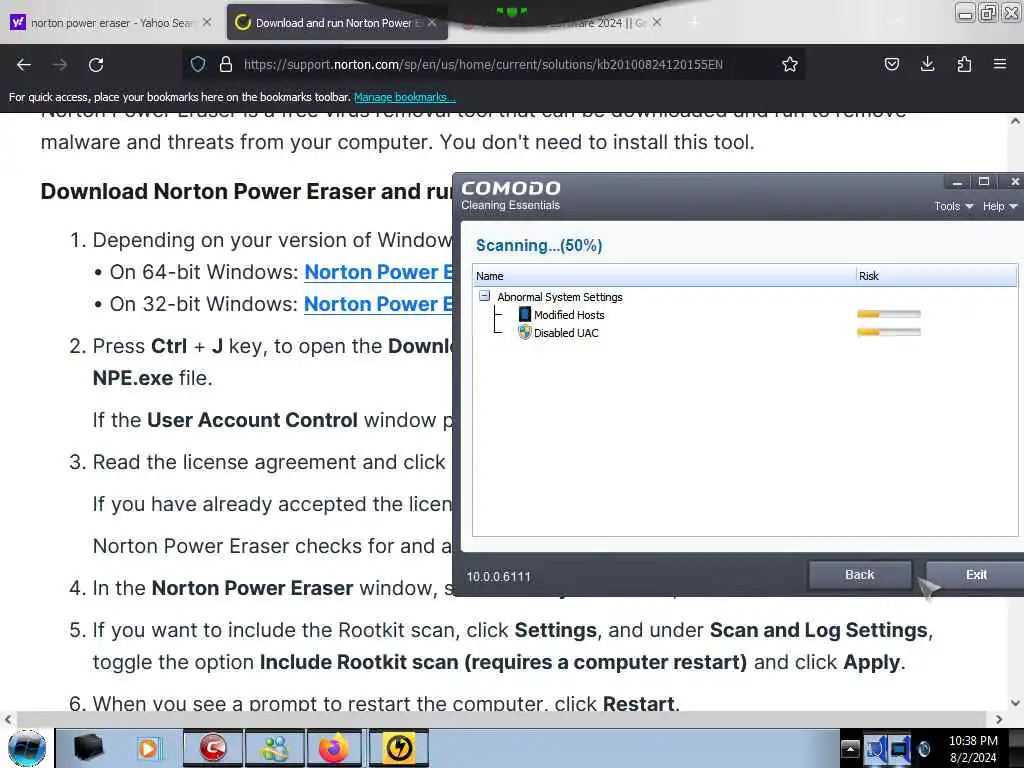The width and height of the screenshot is (1024, 768).
Task: Select the Disabled UAC row text
Action: pos(566,332)
